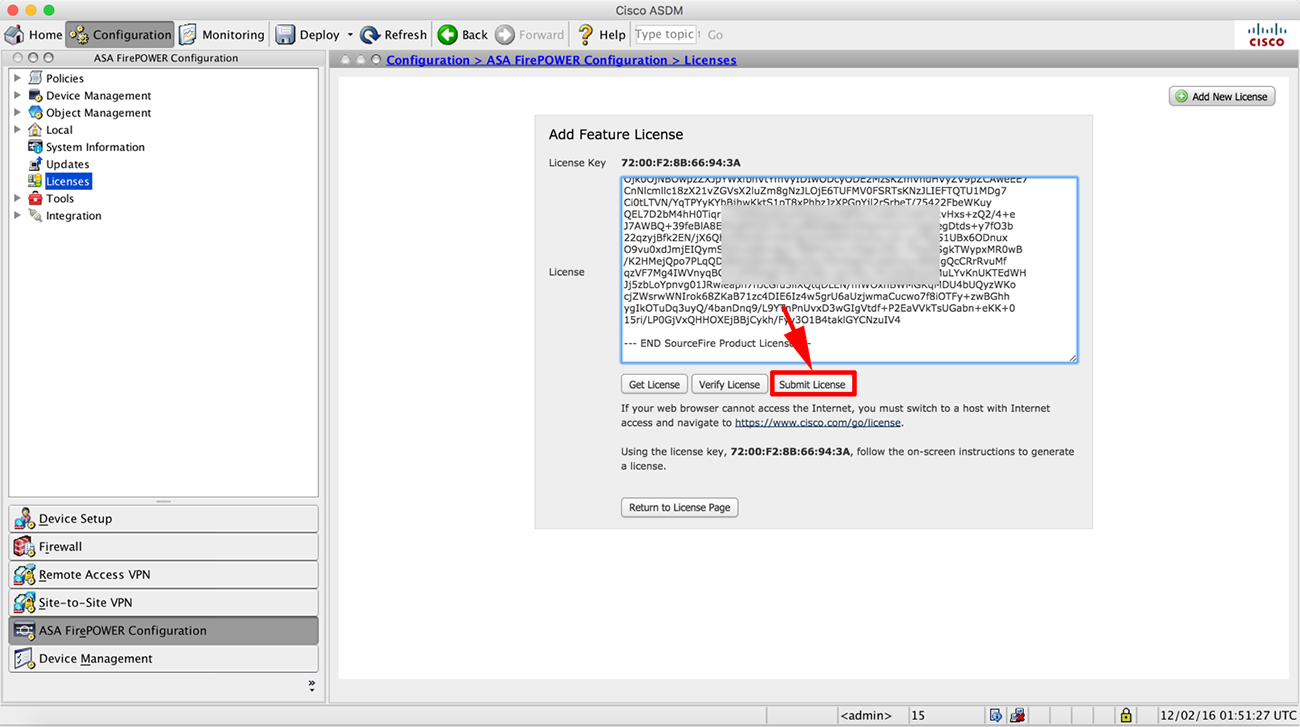Click the Verify License button

(x=729, y=384)
